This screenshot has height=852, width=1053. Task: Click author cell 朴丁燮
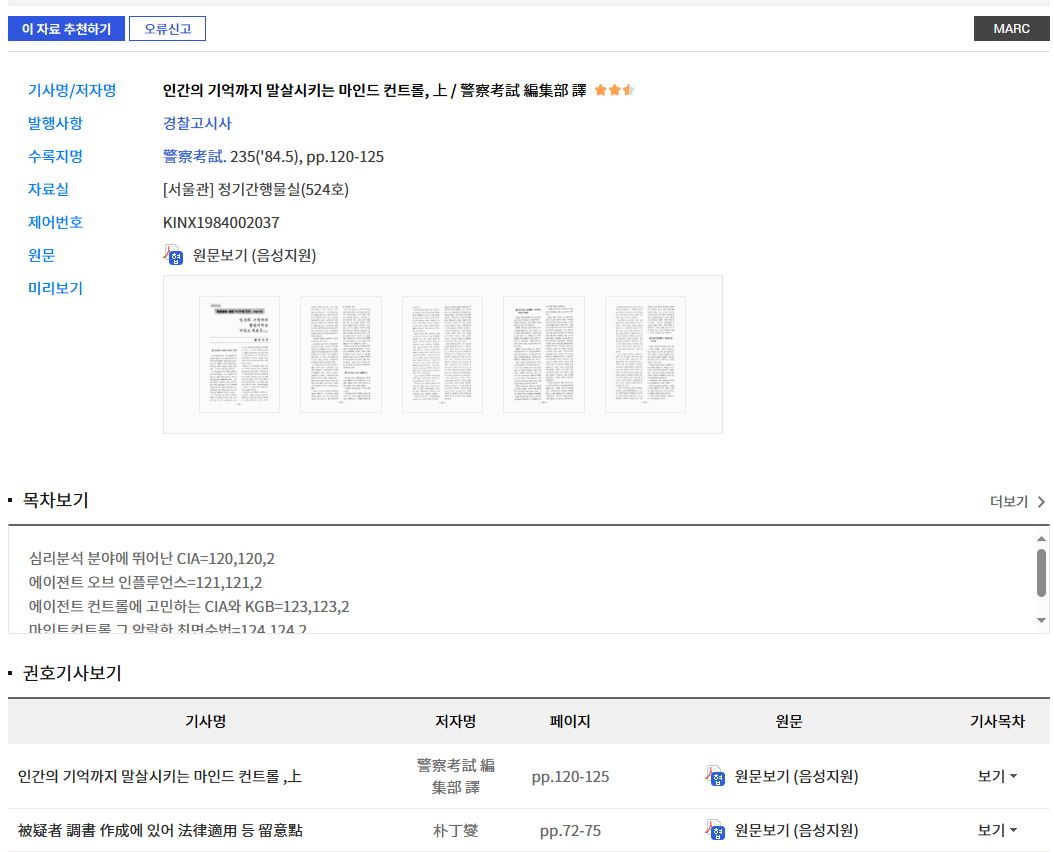[455, 831]
